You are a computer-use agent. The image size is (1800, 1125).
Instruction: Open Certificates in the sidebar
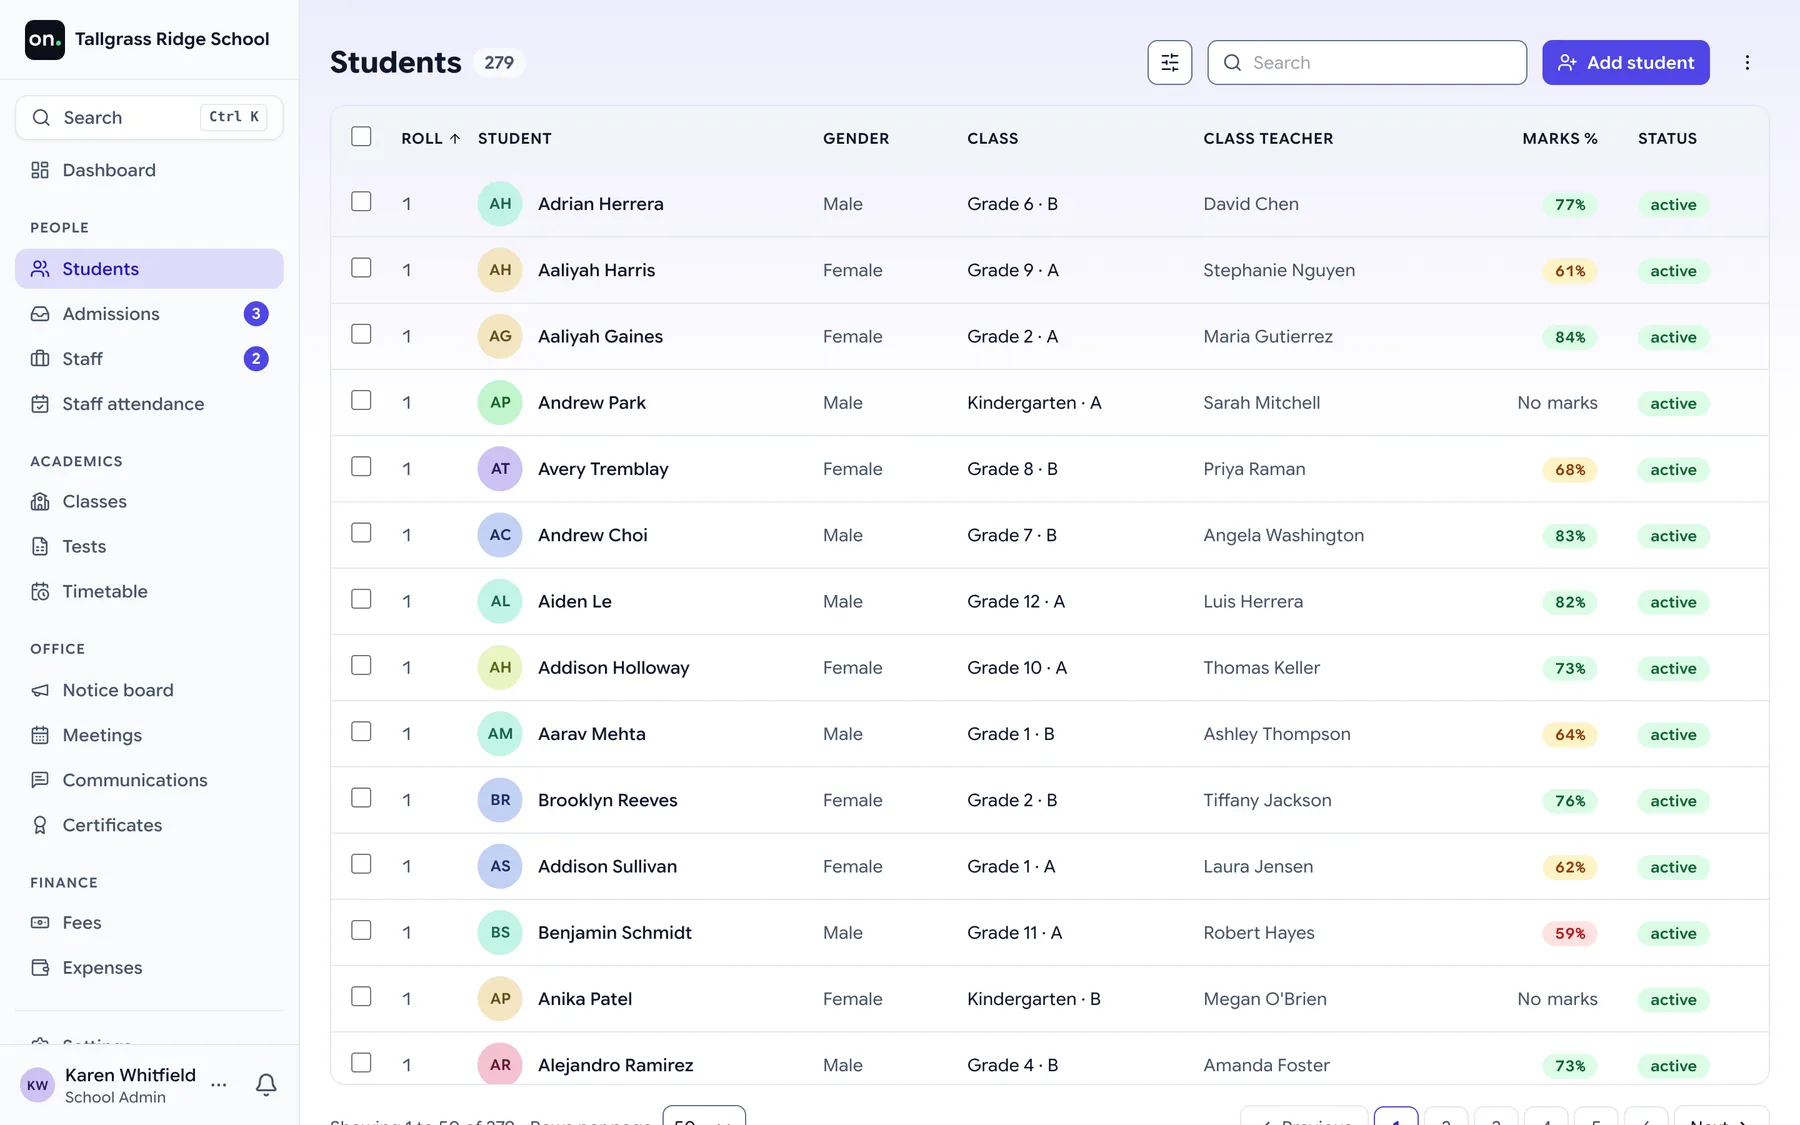point(149,825)
